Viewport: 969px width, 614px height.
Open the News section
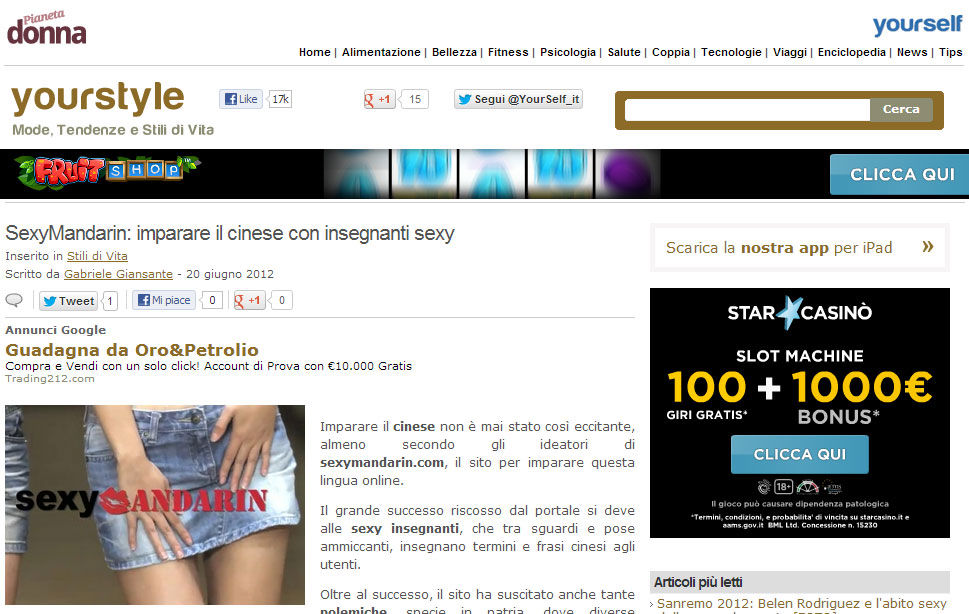click(912, 53)
